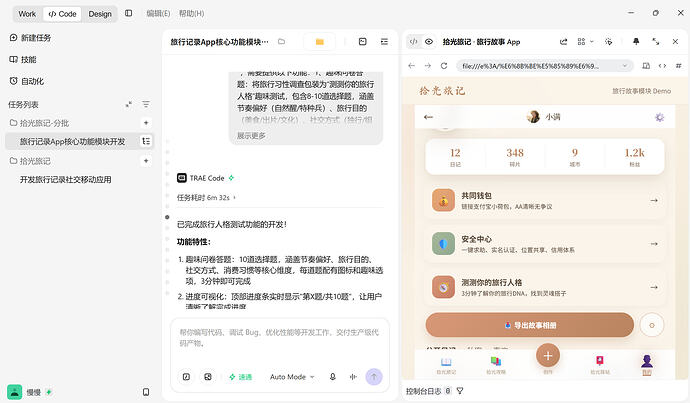Click the orange plus button in app navigation

coord(547,355)
